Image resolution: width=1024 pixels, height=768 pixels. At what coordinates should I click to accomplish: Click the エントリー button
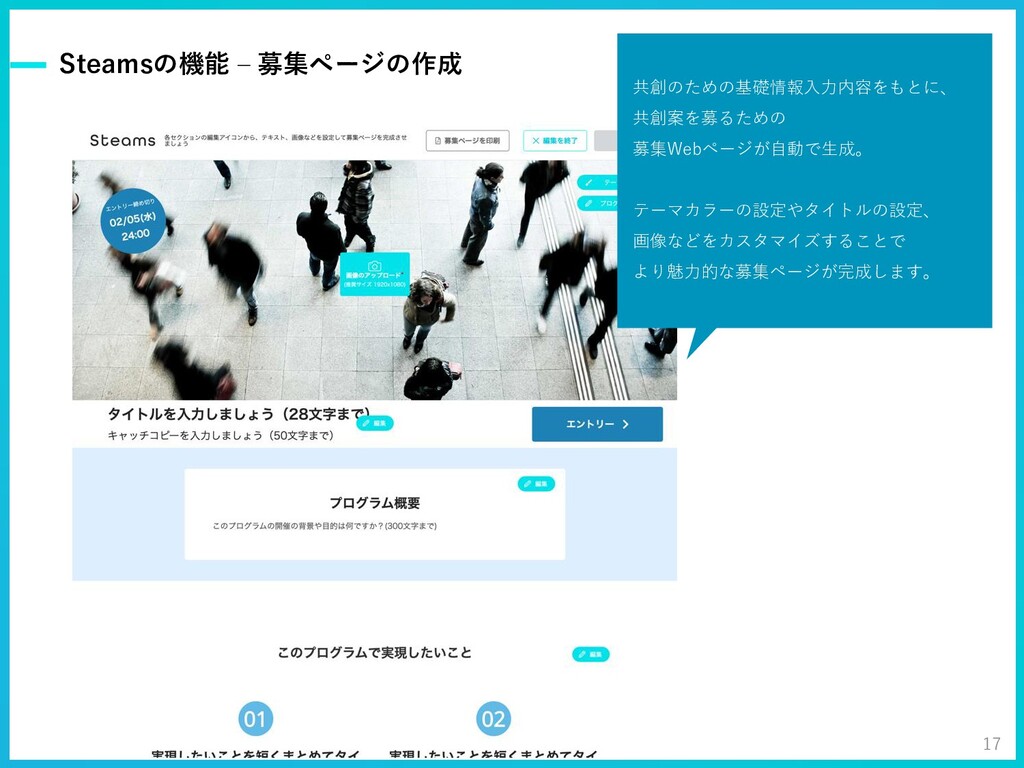[597, 424]
